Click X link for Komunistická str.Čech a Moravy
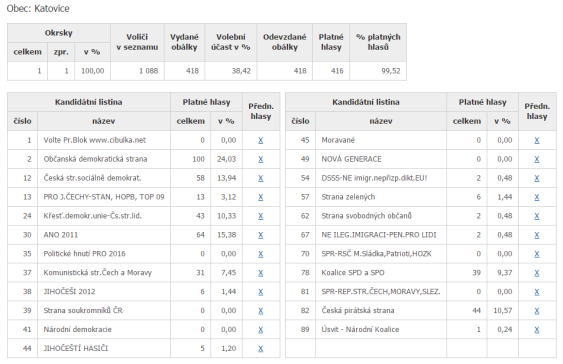 coord(261,273)
